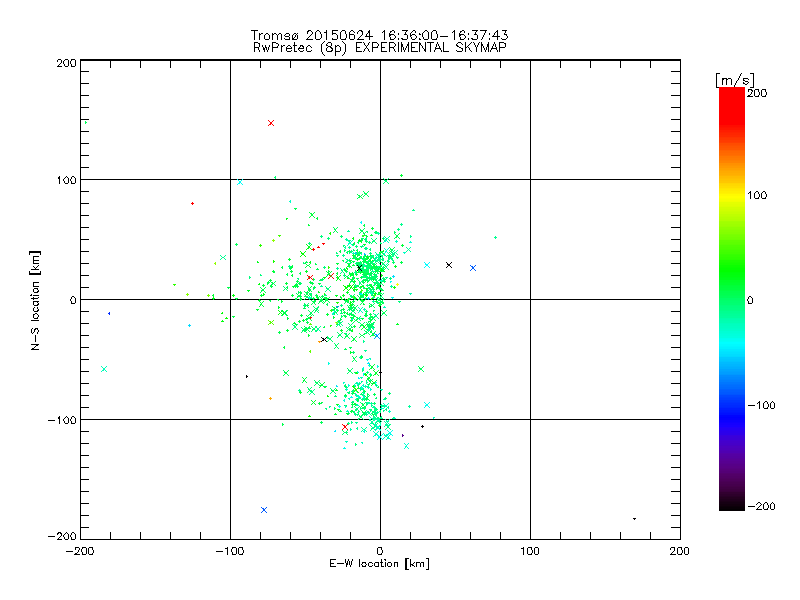Image resolution: width=800 pixels, height=600 pixels.
Task: Click the plot title 'Tromsø 20150624 16:36:00-16:37:43'
Action: 379,35
